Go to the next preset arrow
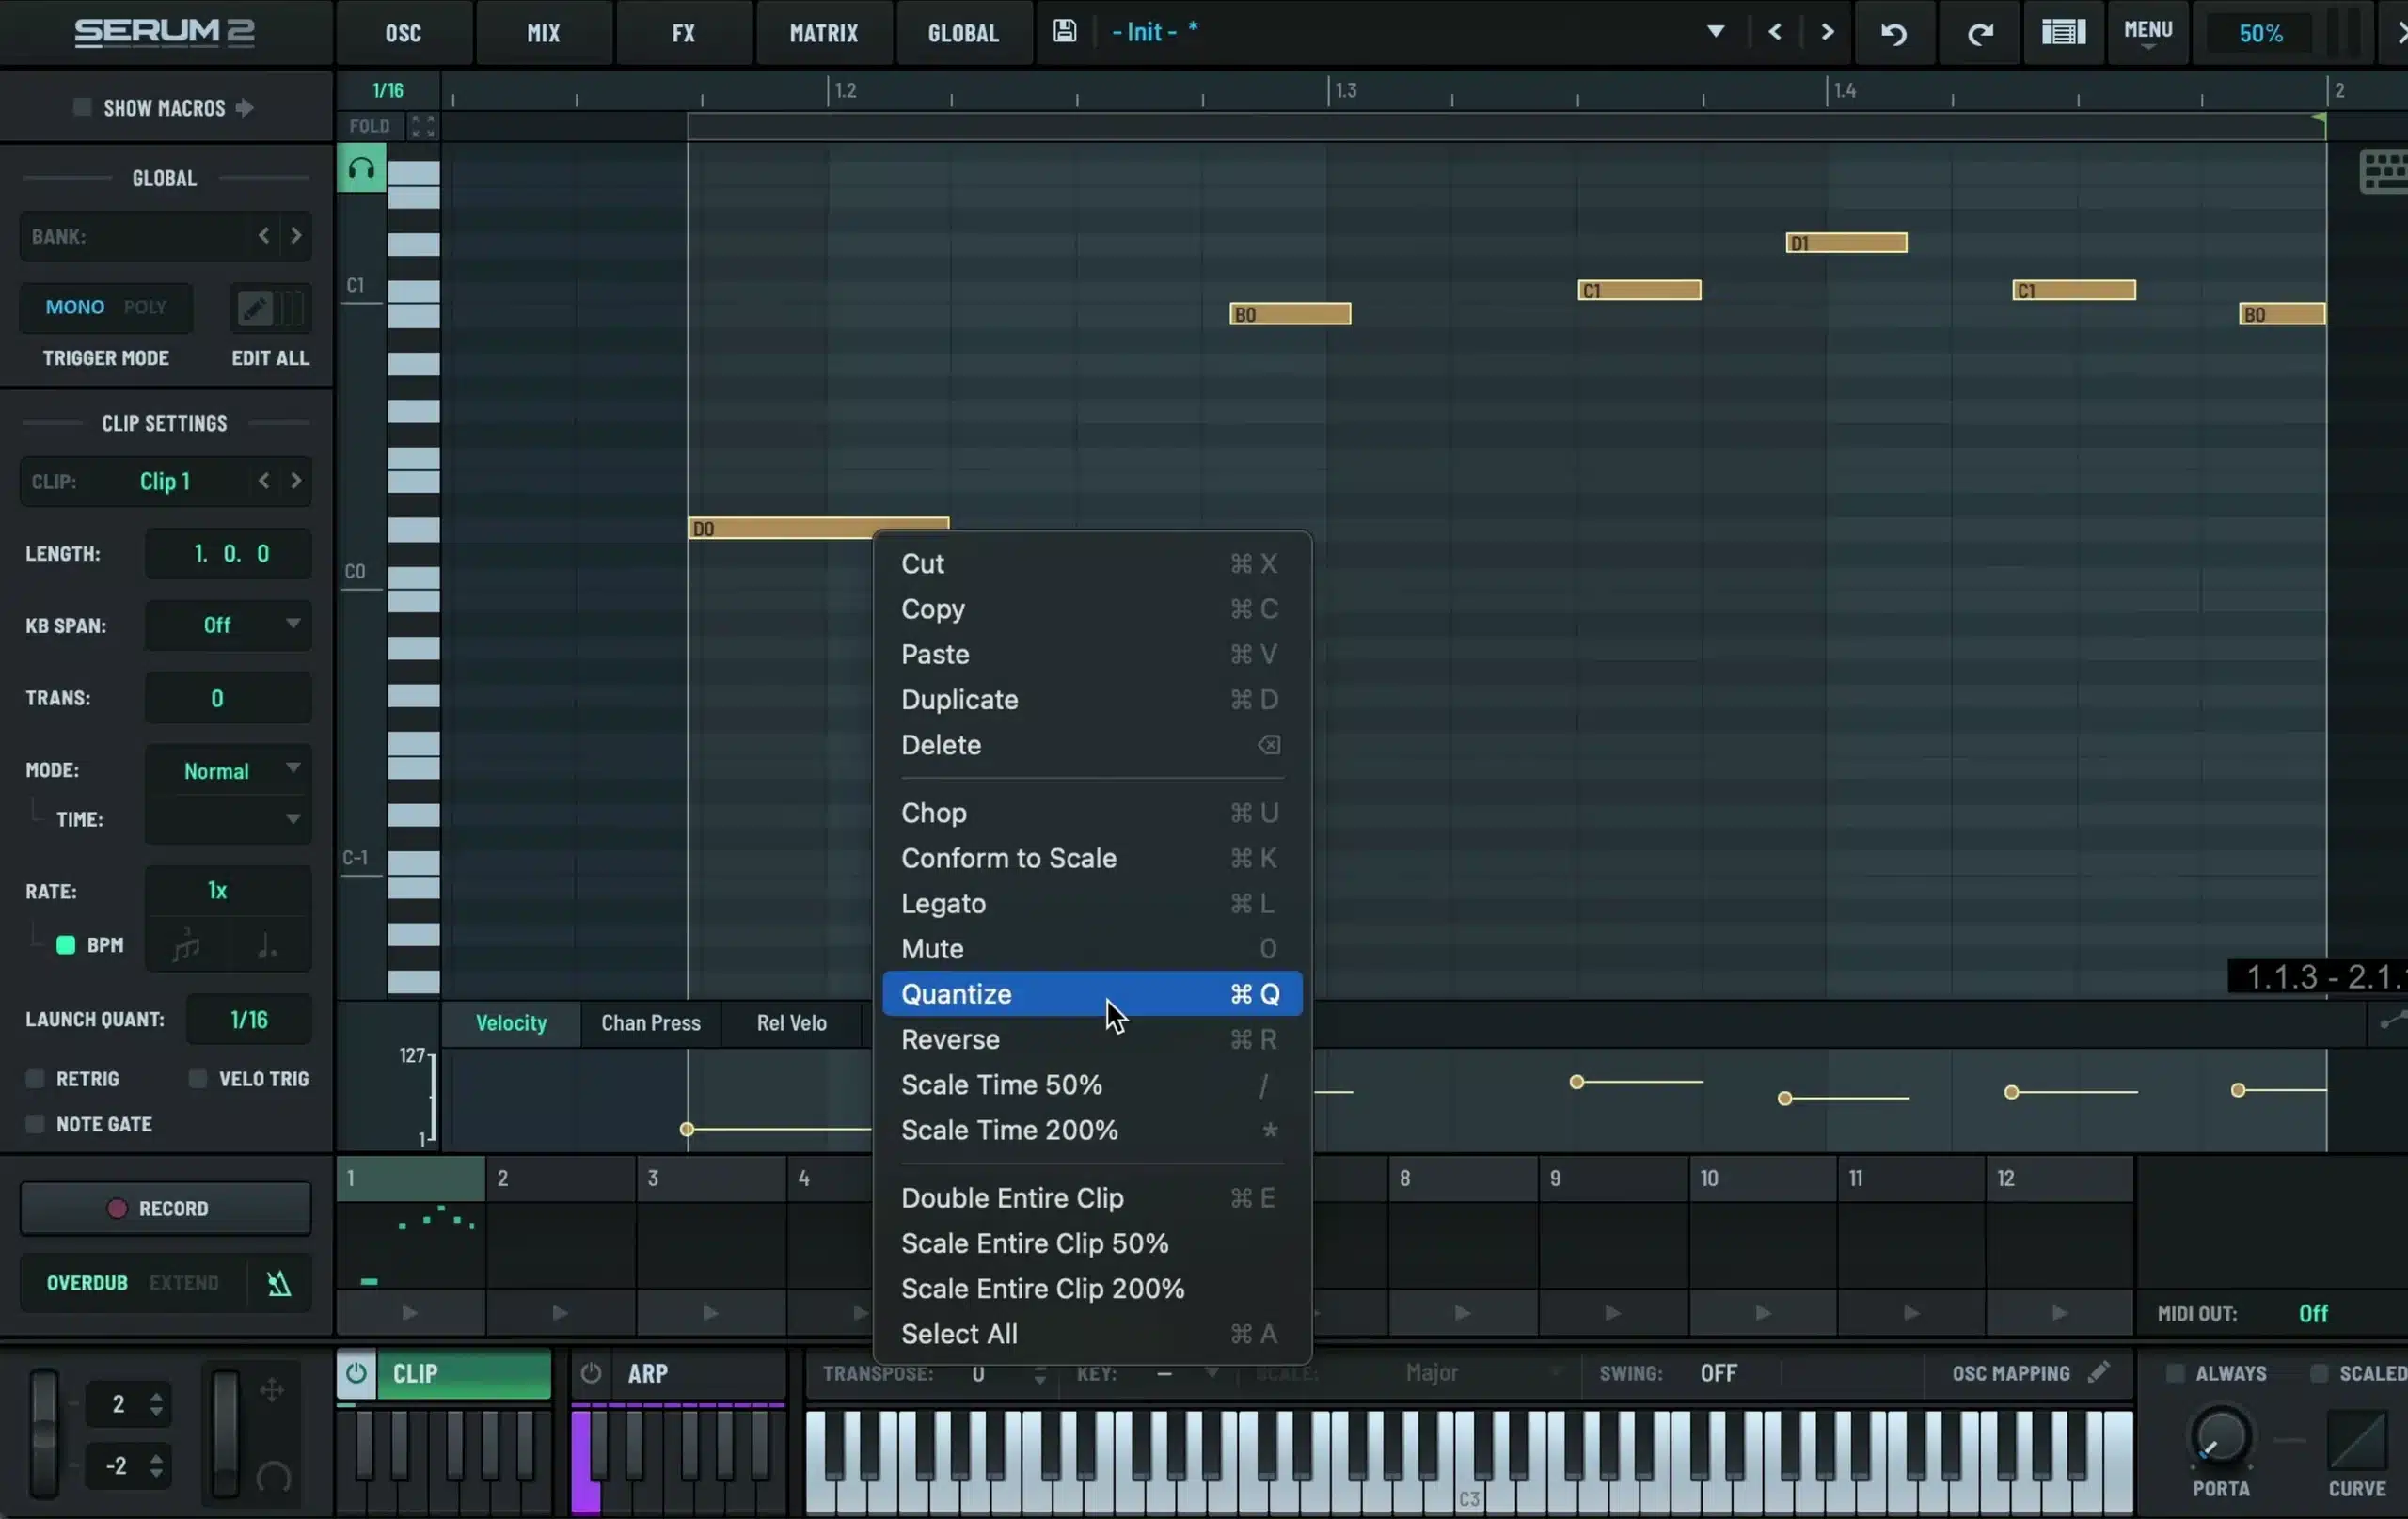 (x=1827, y=31)
